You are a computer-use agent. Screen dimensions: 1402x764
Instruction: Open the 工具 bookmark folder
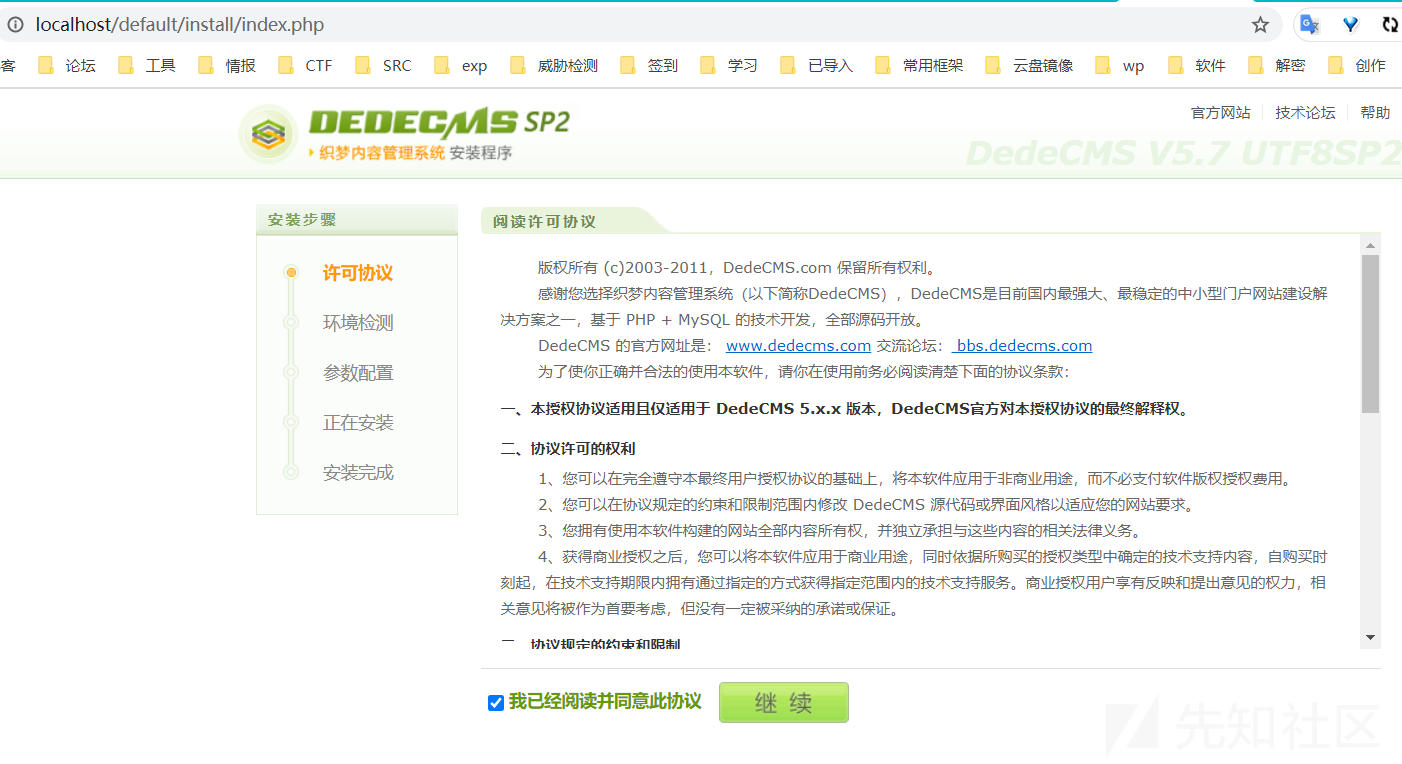point(147,65)
